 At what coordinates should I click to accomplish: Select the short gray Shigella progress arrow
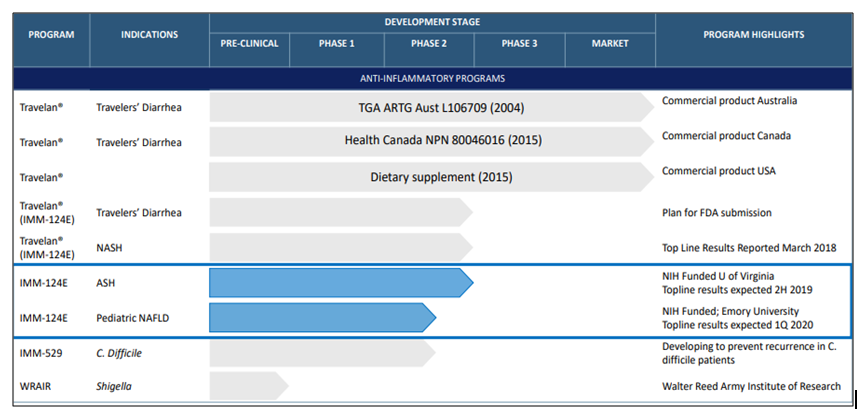click(249, 385)
